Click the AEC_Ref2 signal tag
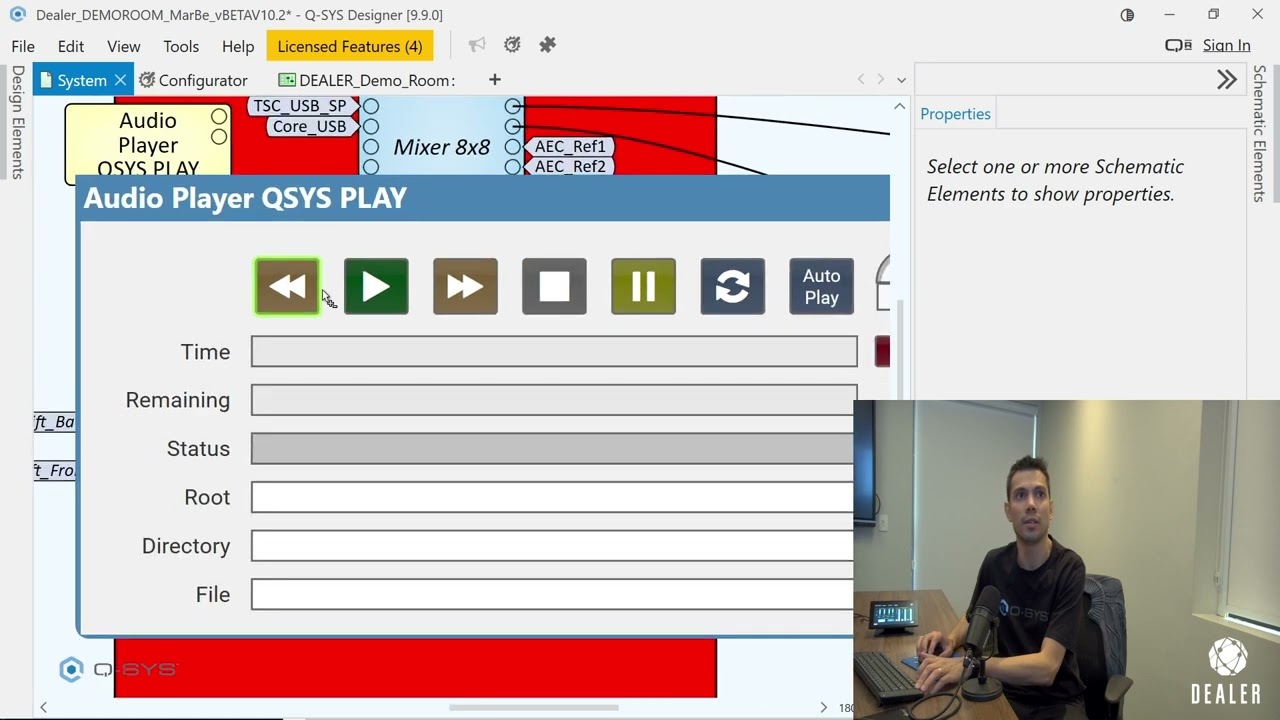The width and height of the screenshot is (1280, 720). pos(570,166)
